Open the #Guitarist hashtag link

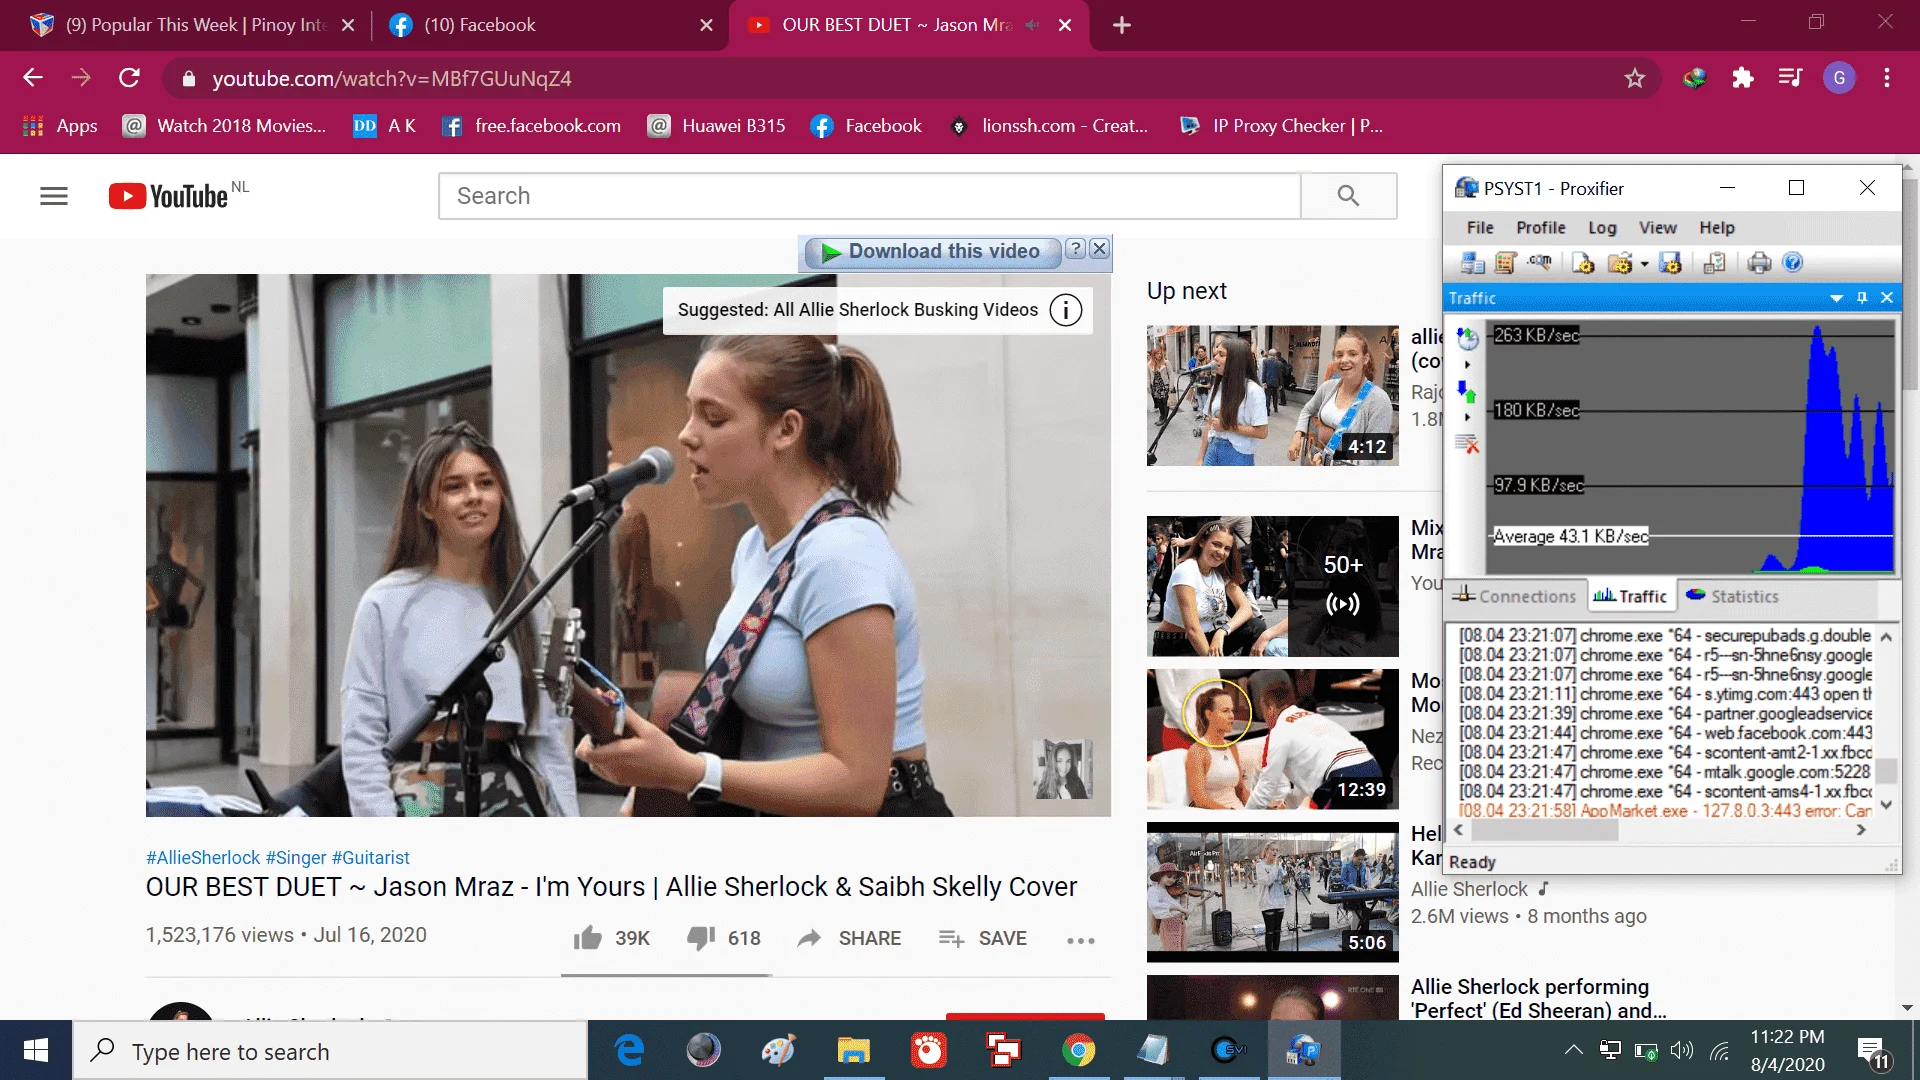(370, 858)
